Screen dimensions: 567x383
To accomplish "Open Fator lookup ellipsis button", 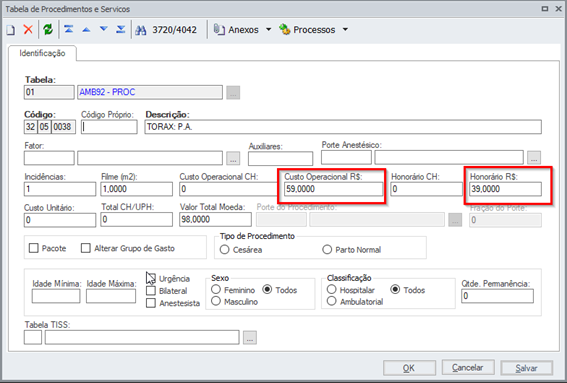I will coord(233,158).
